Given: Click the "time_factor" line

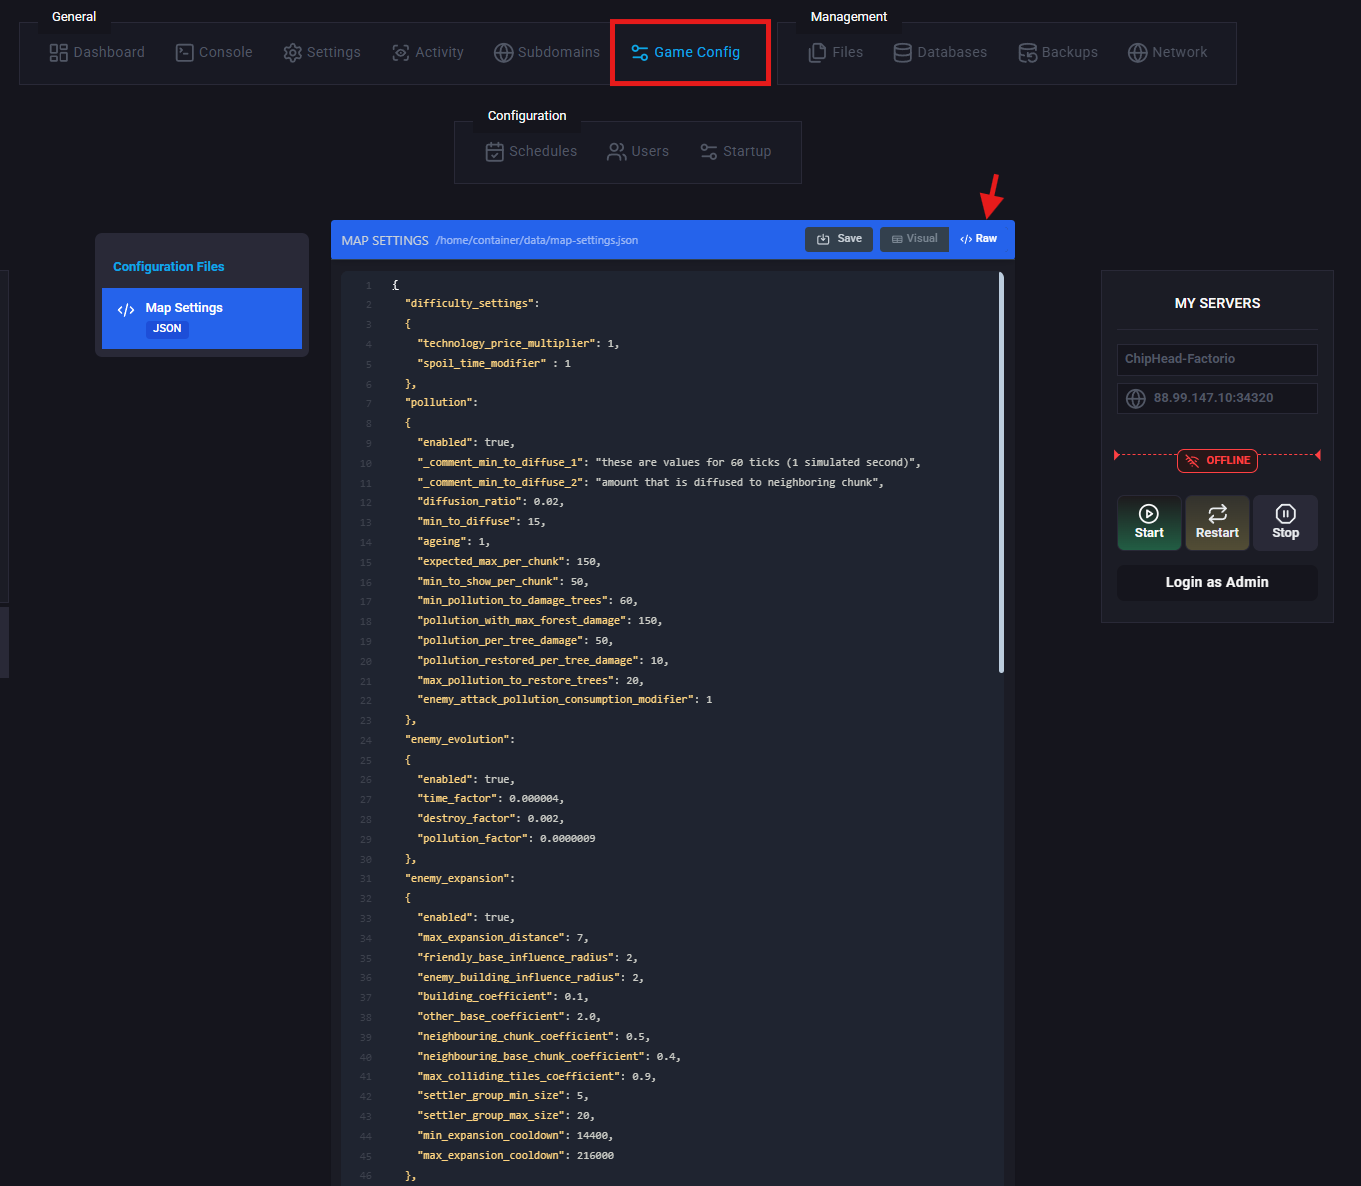Looking at the screenshot, I should pyautogui.click(x=491, y=799).
